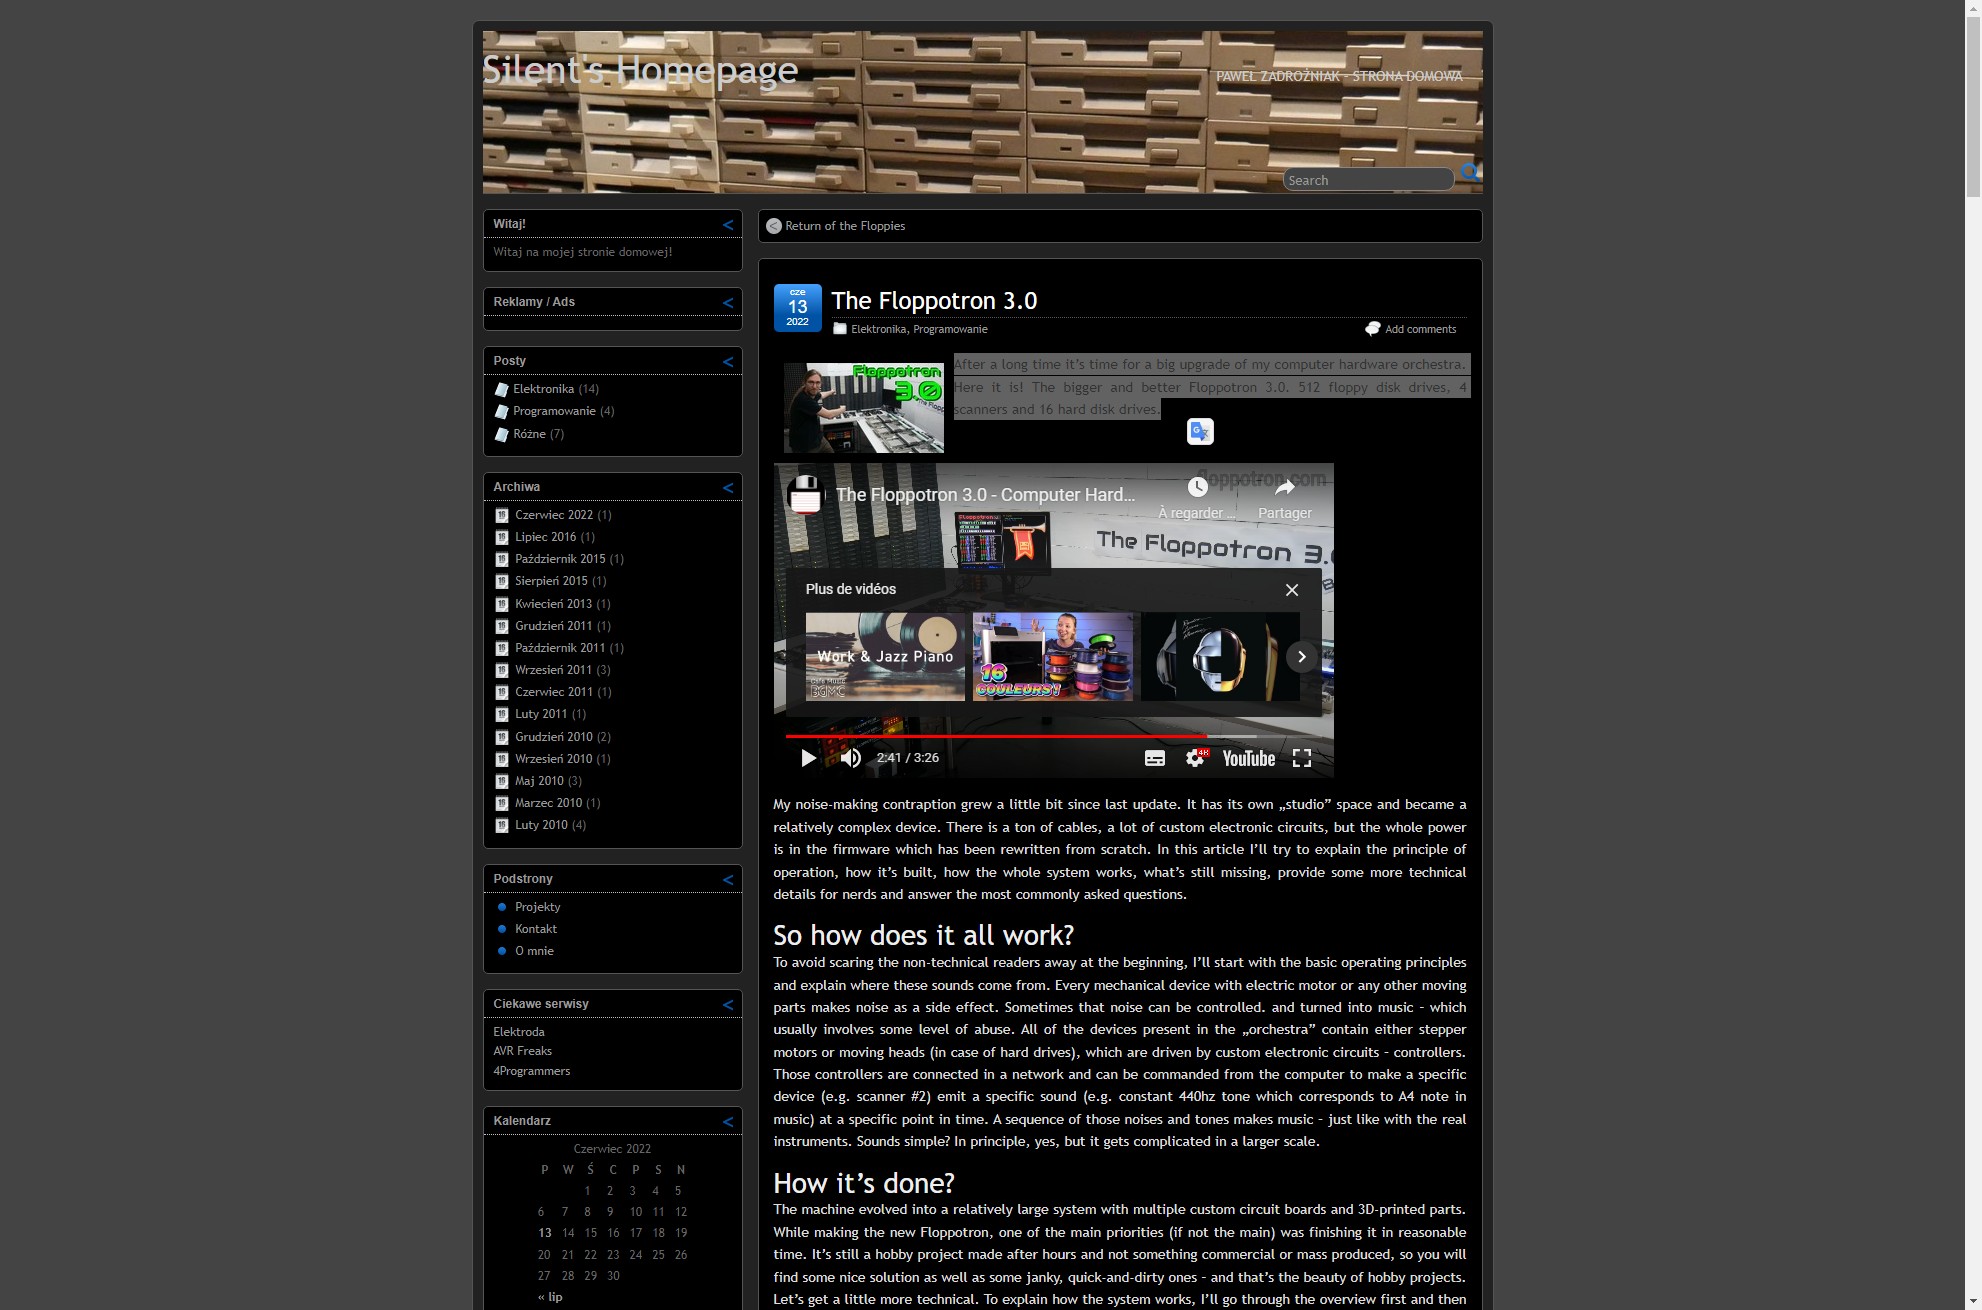Click the blue search magnifier icon

click(x=1469, y=172)
